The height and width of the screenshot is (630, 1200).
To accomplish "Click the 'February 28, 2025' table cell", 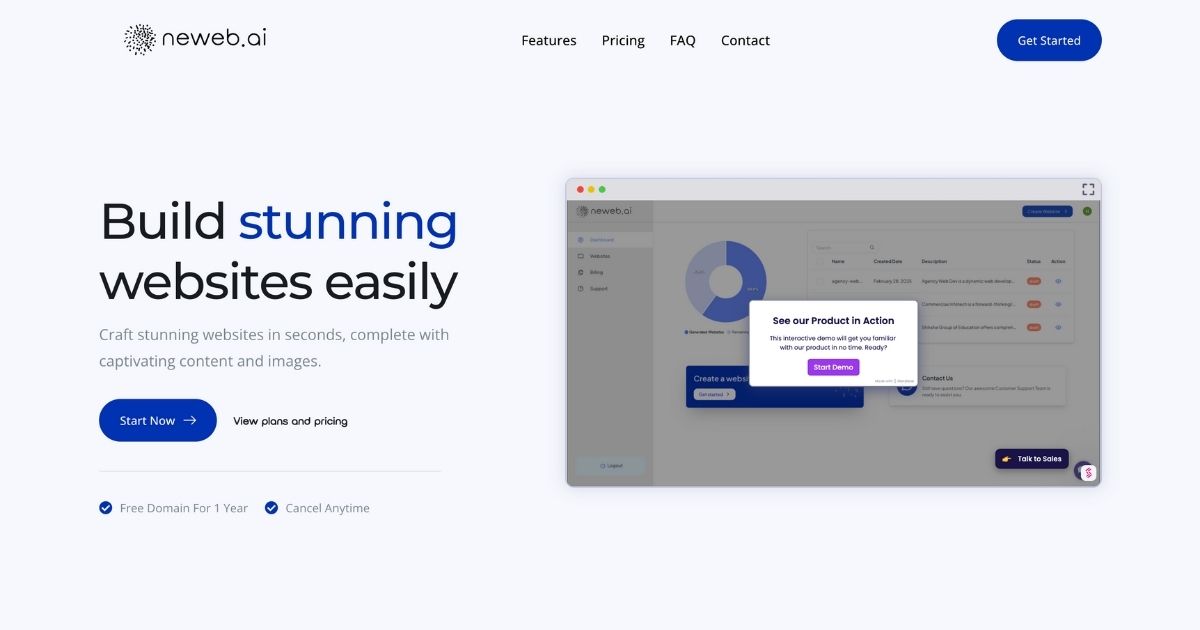I will [x=891, y=281].
